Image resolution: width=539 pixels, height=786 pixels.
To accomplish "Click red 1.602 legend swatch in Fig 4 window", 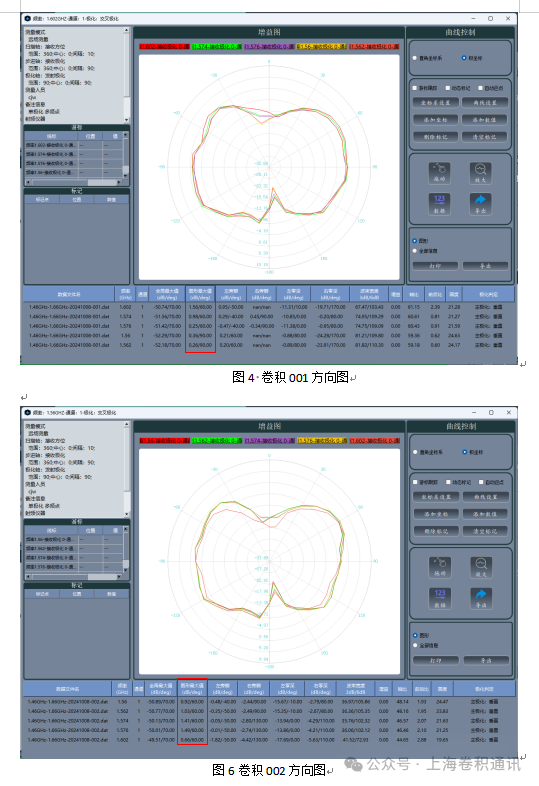I will (164, 46).
